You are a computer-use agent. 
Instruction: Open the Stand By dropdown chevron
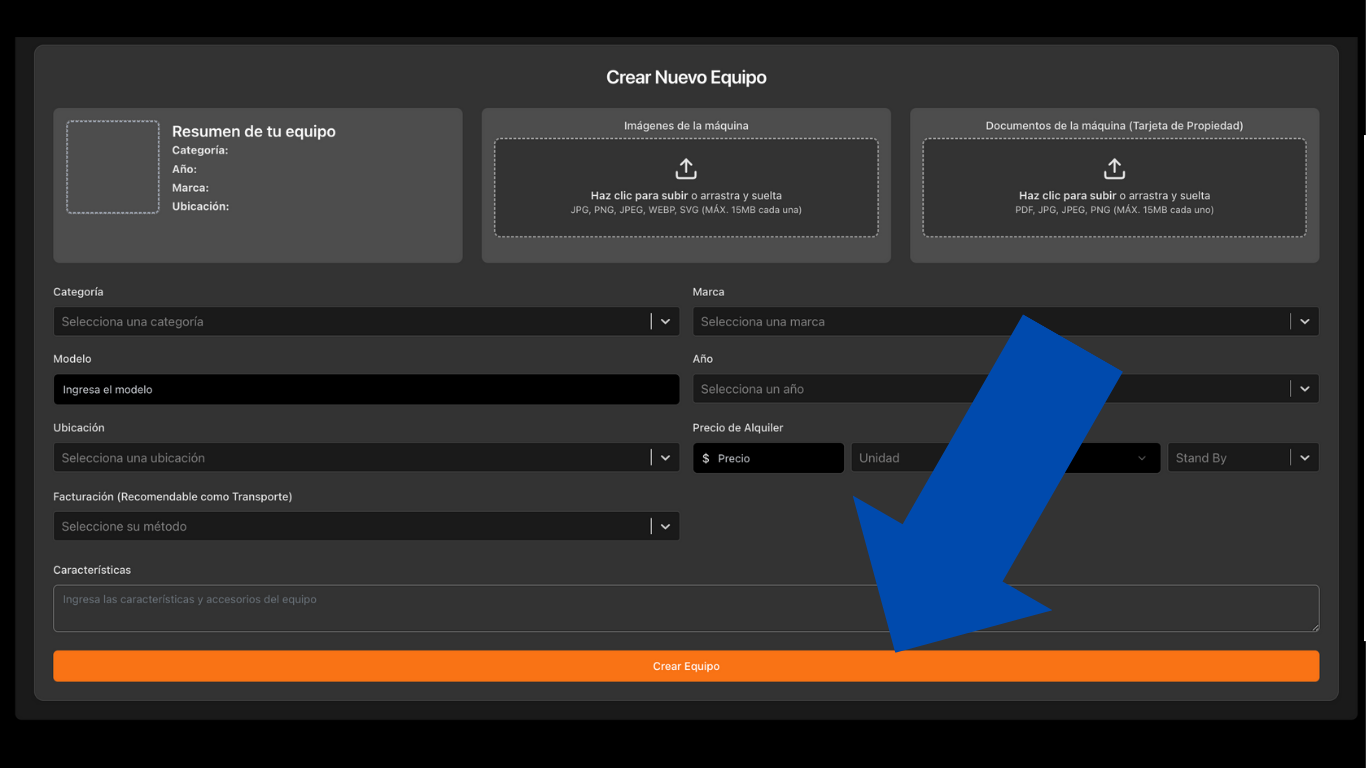pos(1304,458)
